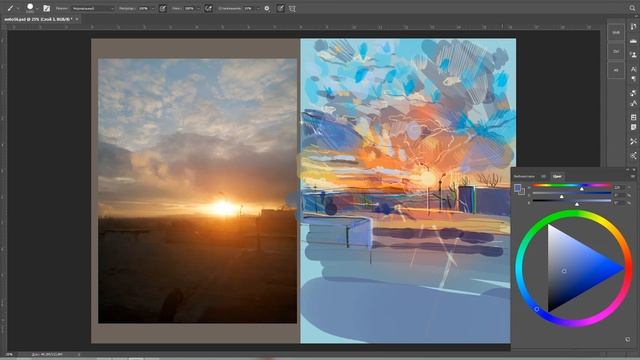Click the zoom percentage in status bar

point(9,354)
